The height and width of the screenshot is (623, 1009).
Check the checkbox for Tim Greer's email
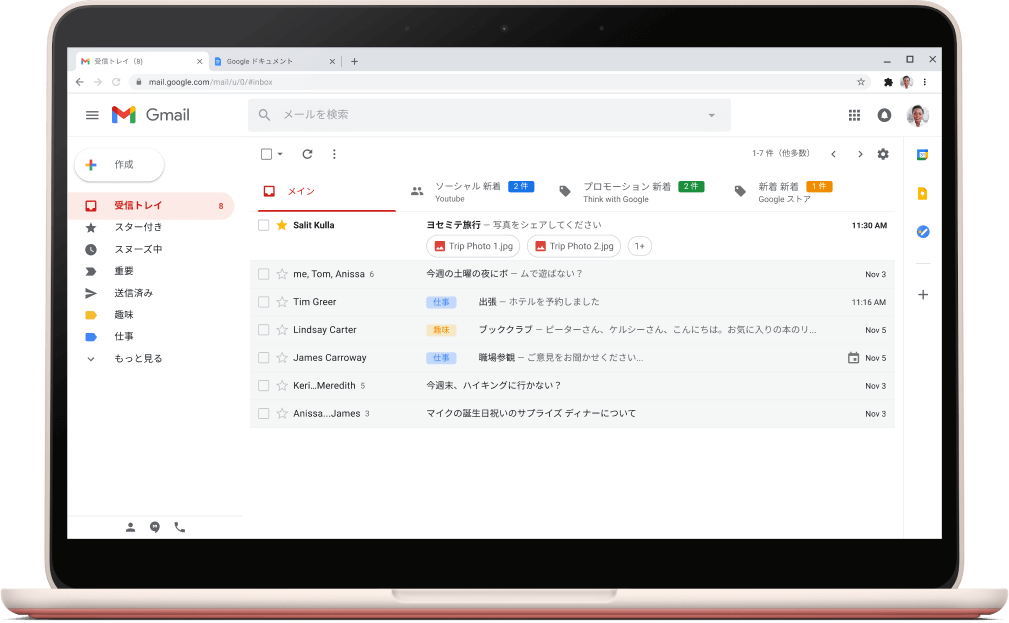coord(264,302)
